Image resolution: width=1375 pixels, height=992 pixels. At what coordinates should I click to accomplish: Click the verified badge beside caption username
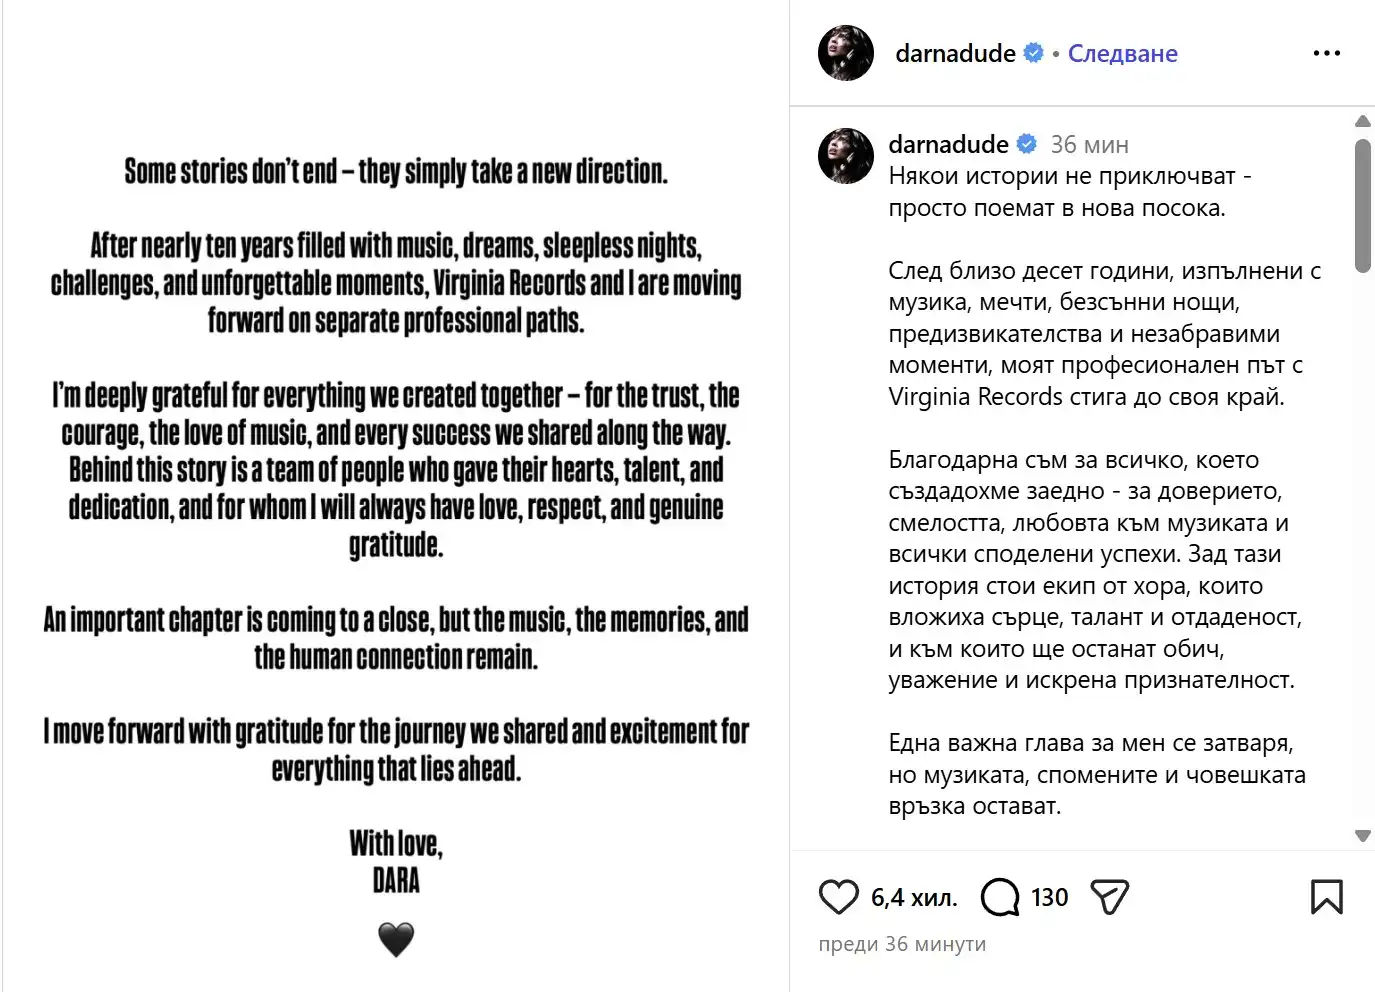pyautogui.click(x=1027, y=144)
